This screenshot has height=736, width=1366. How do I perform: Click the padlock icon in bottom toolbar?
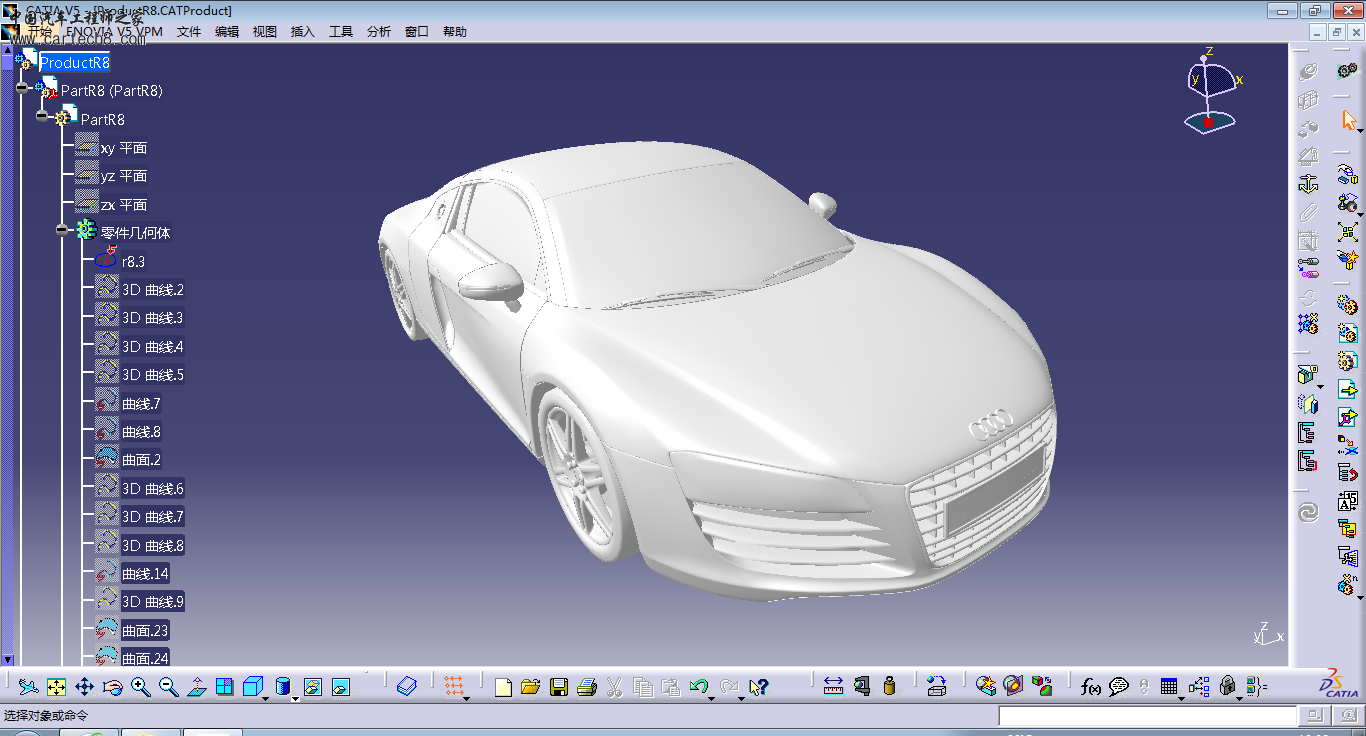1228,687
